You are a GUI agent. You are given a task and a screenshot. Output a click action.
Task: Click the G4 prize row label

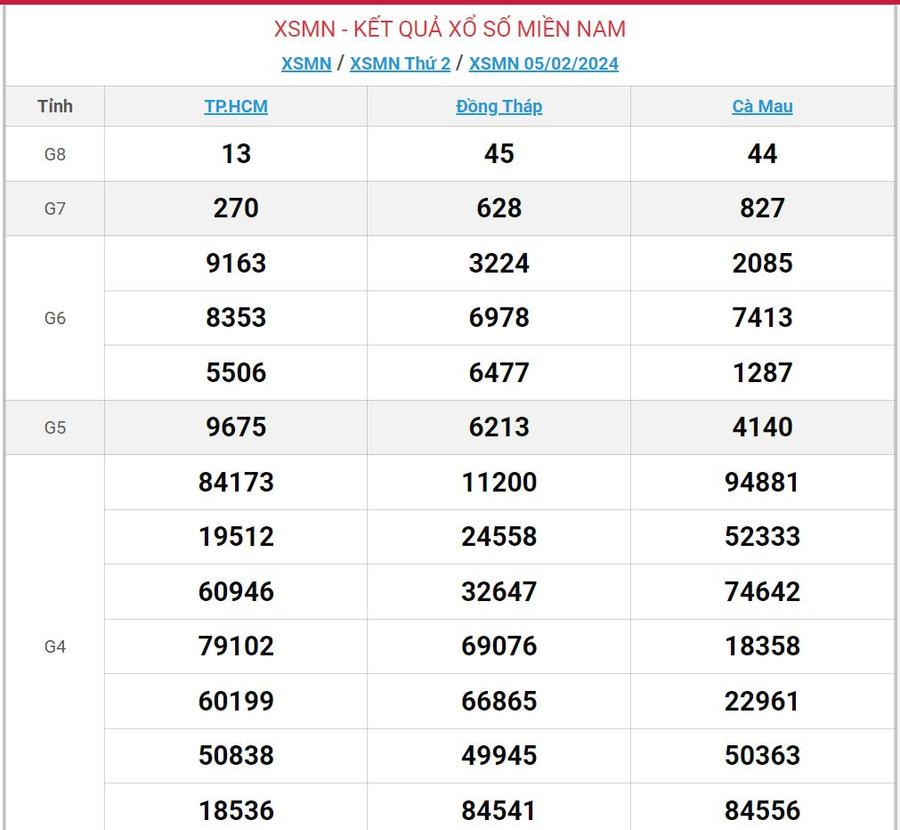coord(55,646)
